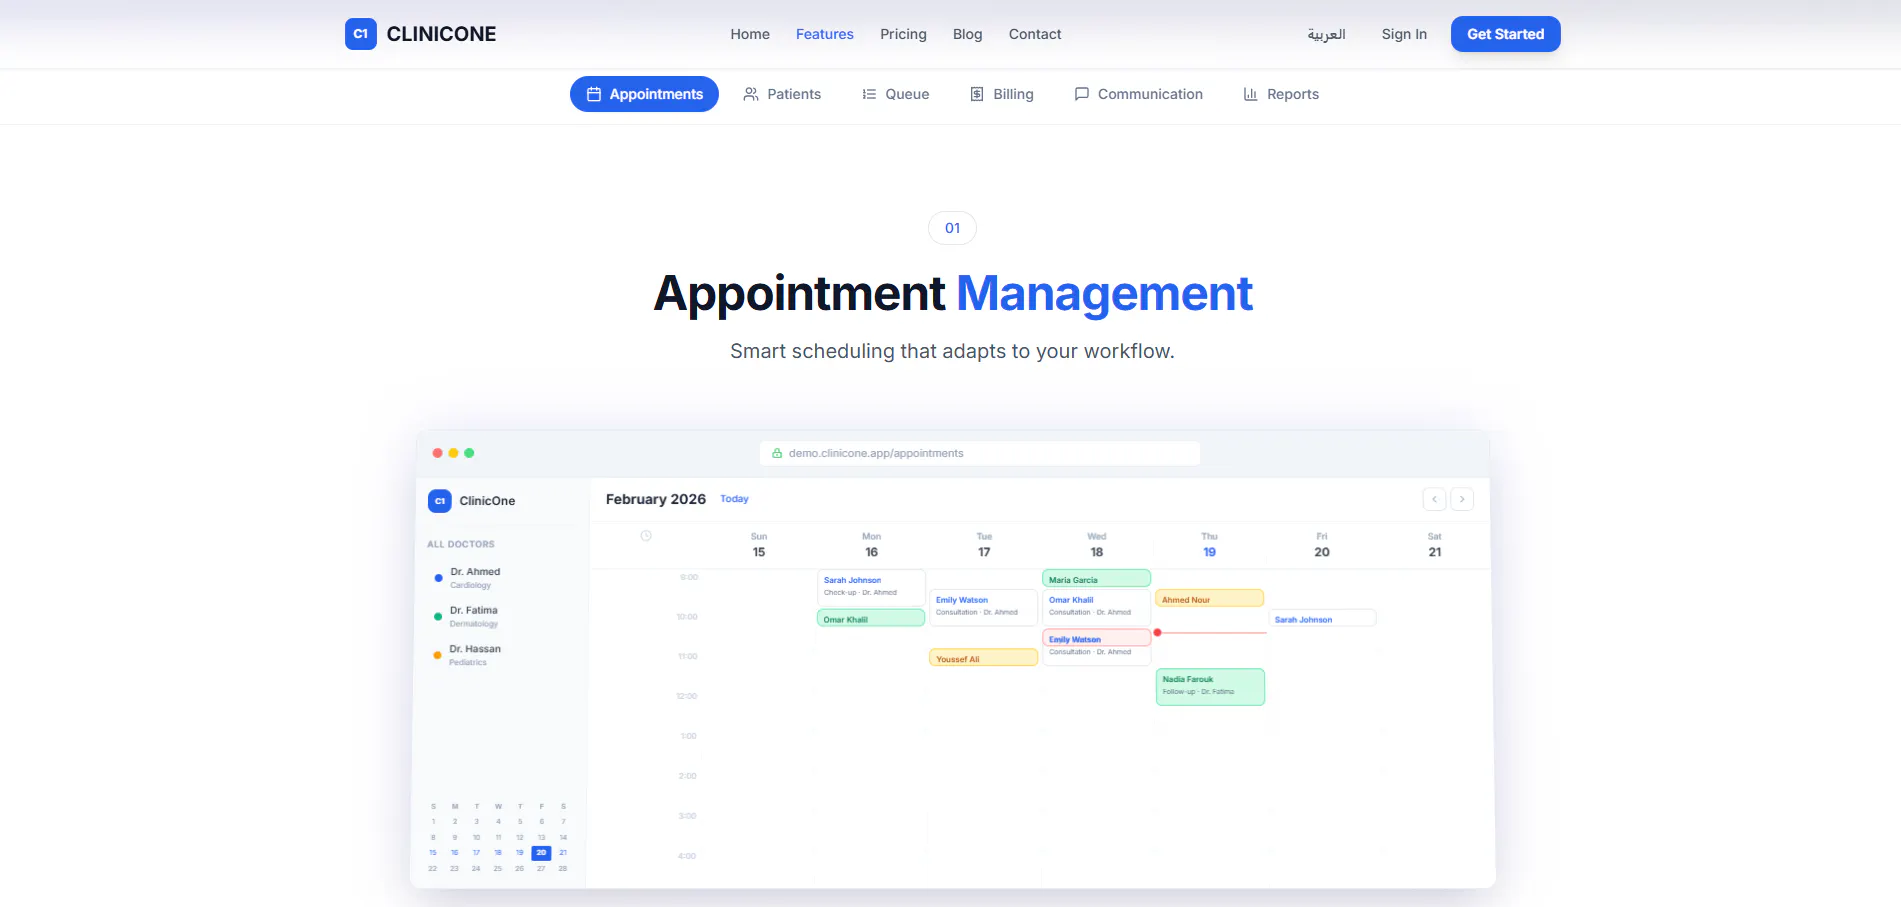Screen dimensions: 1901x907
Task: Select Fri 20 column header
Action: click(1322, 545)
